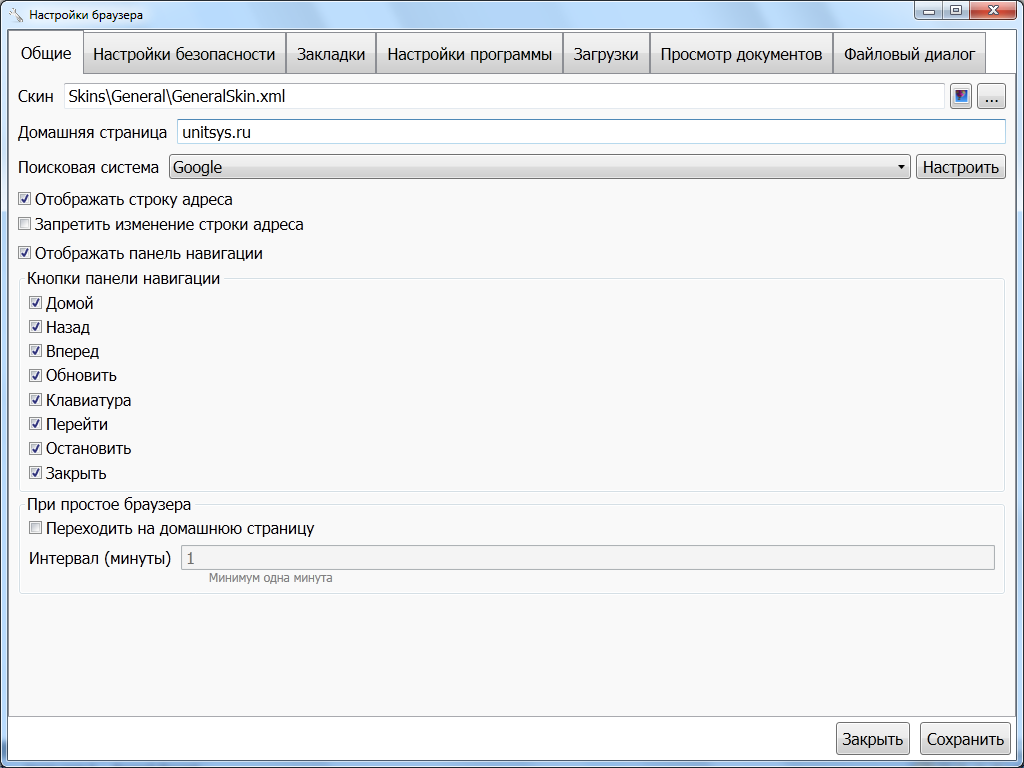The height and width of the screenshot is (768, 1024).
Task: Uncheck the 'Клавиатура' navigation button
Action: point(36,400)
